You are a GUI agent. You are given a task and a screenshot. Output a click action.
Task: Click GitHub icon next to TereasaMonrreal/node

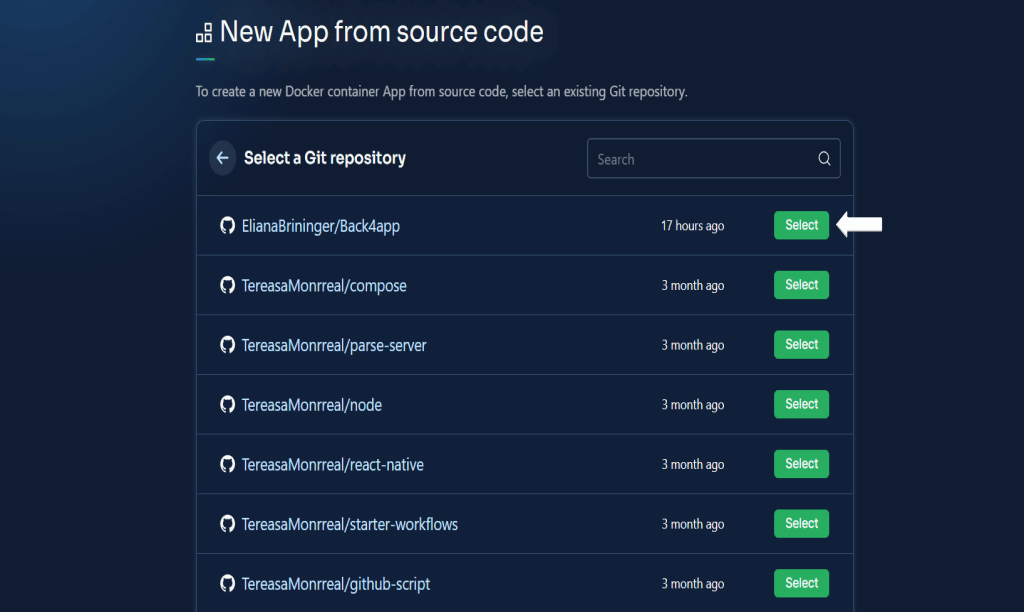pos(227,404)
